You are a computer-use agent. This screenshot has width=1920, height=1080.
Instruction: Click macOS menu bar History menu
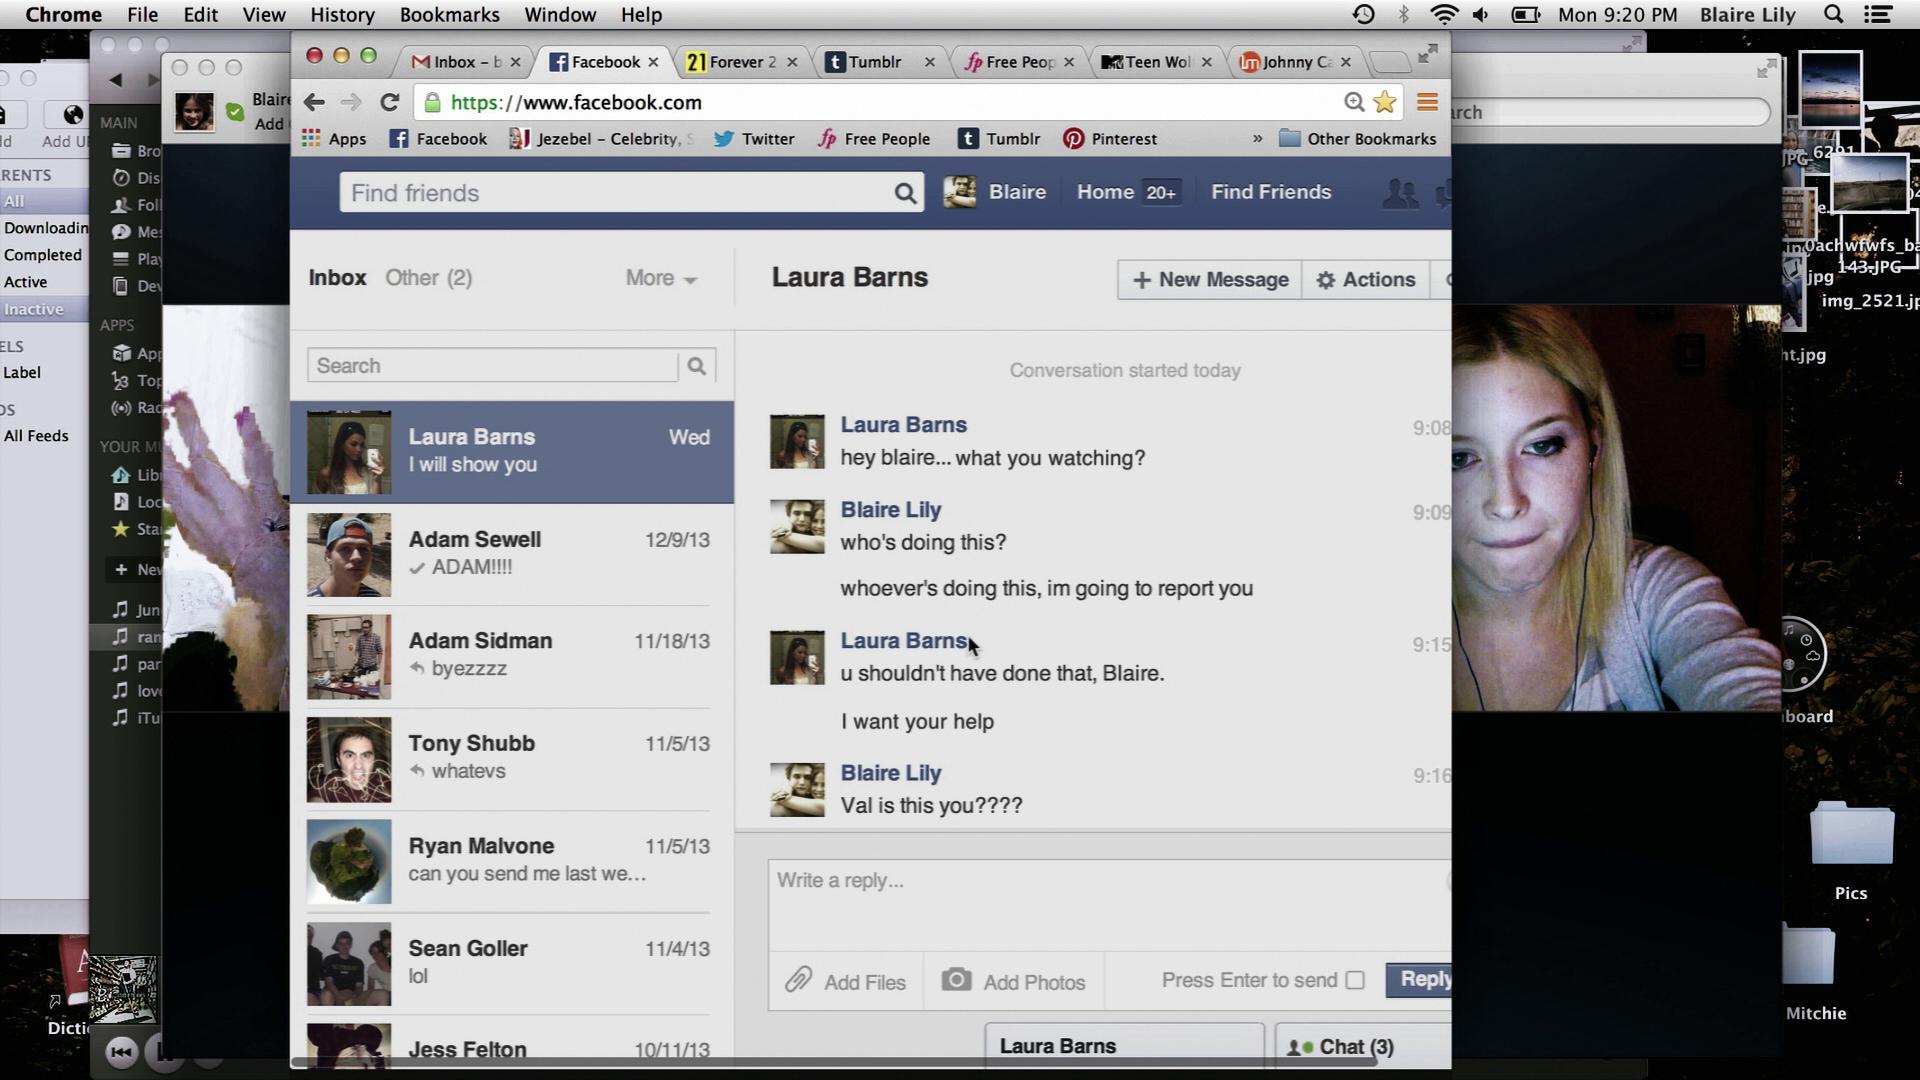pyautogui.click(x=343, y=15)
